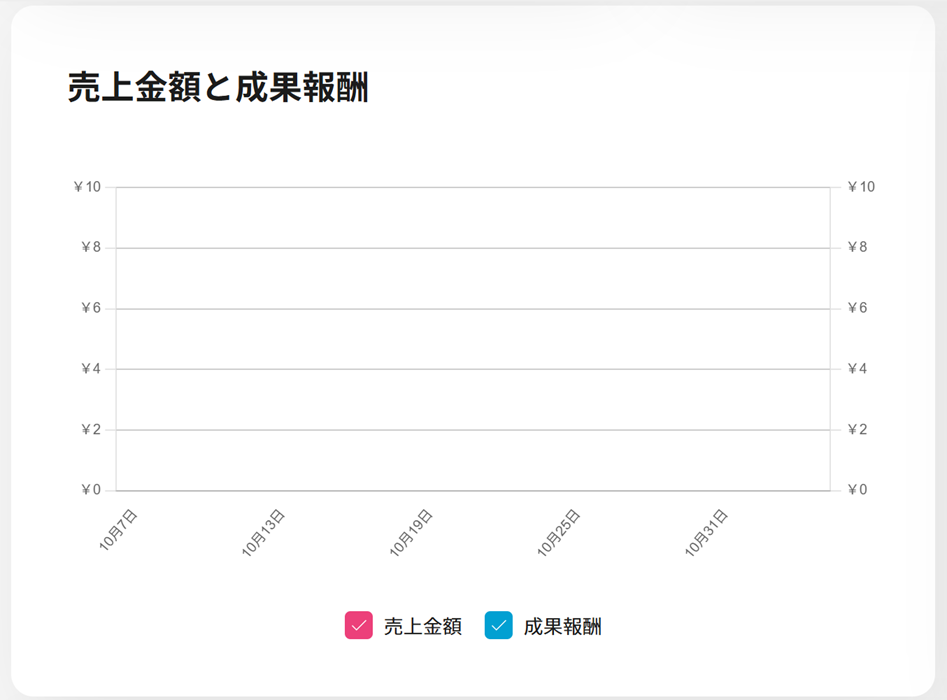Click the ¥0 label on left axis
This screenshot has width=947, height=700.
[91, 490]
